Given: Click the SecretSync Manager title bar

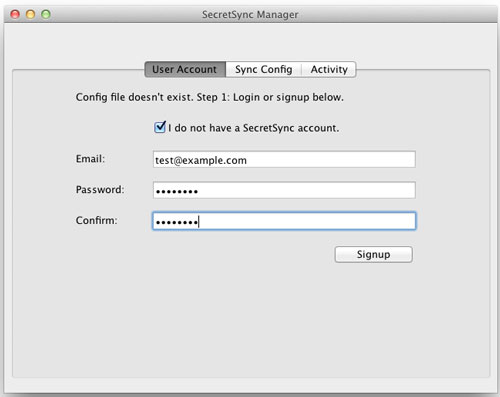Looking at the screenshot, I should [250, 14].
